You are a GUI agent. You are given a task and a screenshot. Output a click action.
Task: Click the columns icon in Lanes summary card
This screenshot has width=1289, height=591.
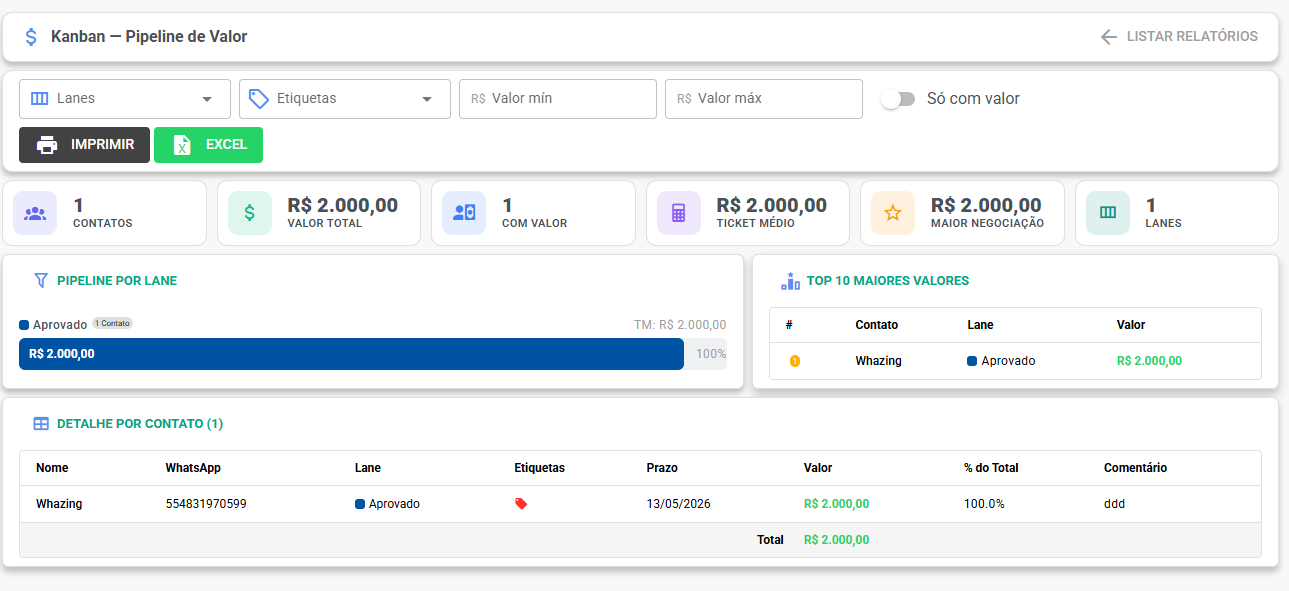pyautogui.click(x=1108, y=213)
